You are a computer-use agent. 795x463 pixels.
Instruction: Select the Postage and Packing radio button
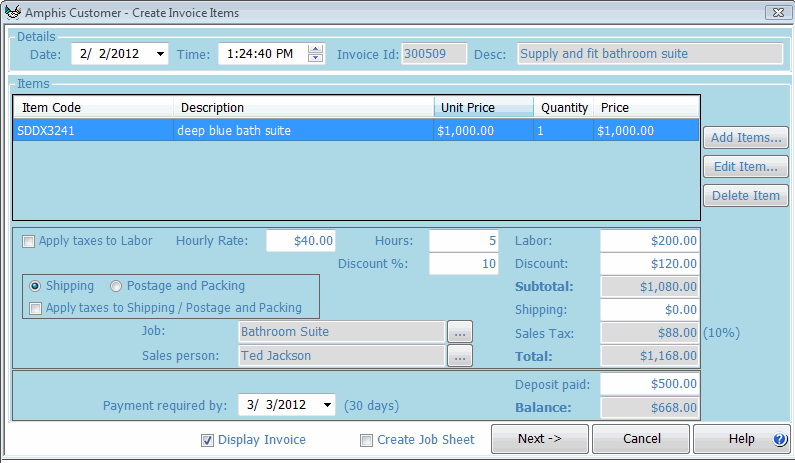pyautogui.click(x=117, y=286)
